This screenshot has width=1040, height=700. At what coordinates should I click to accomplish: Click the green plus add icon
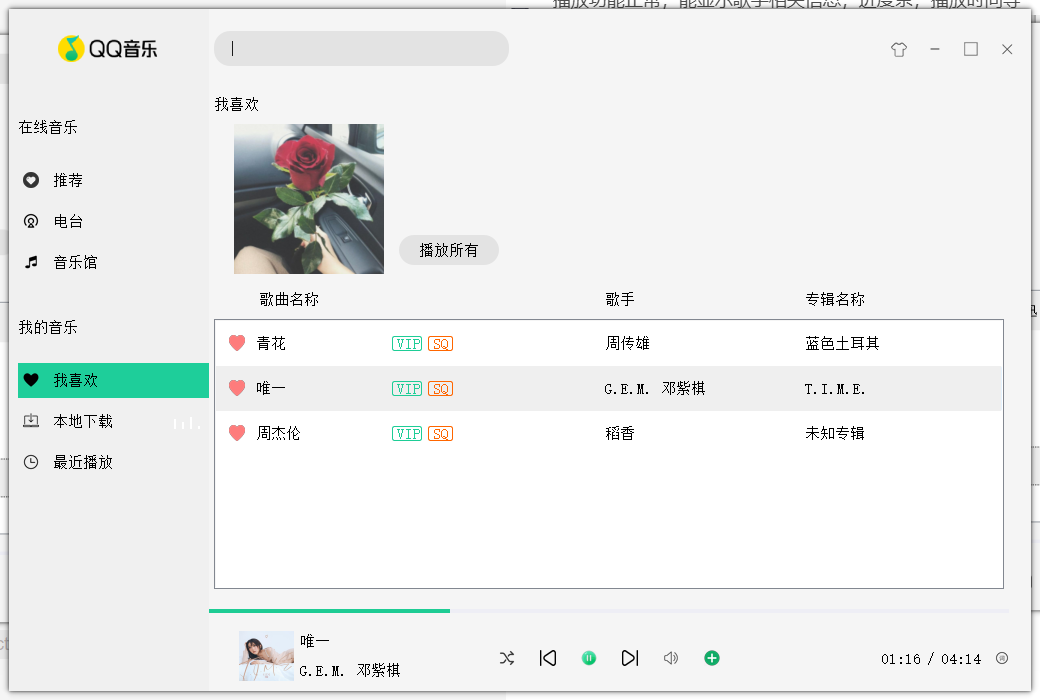click(x=712, y=658)
